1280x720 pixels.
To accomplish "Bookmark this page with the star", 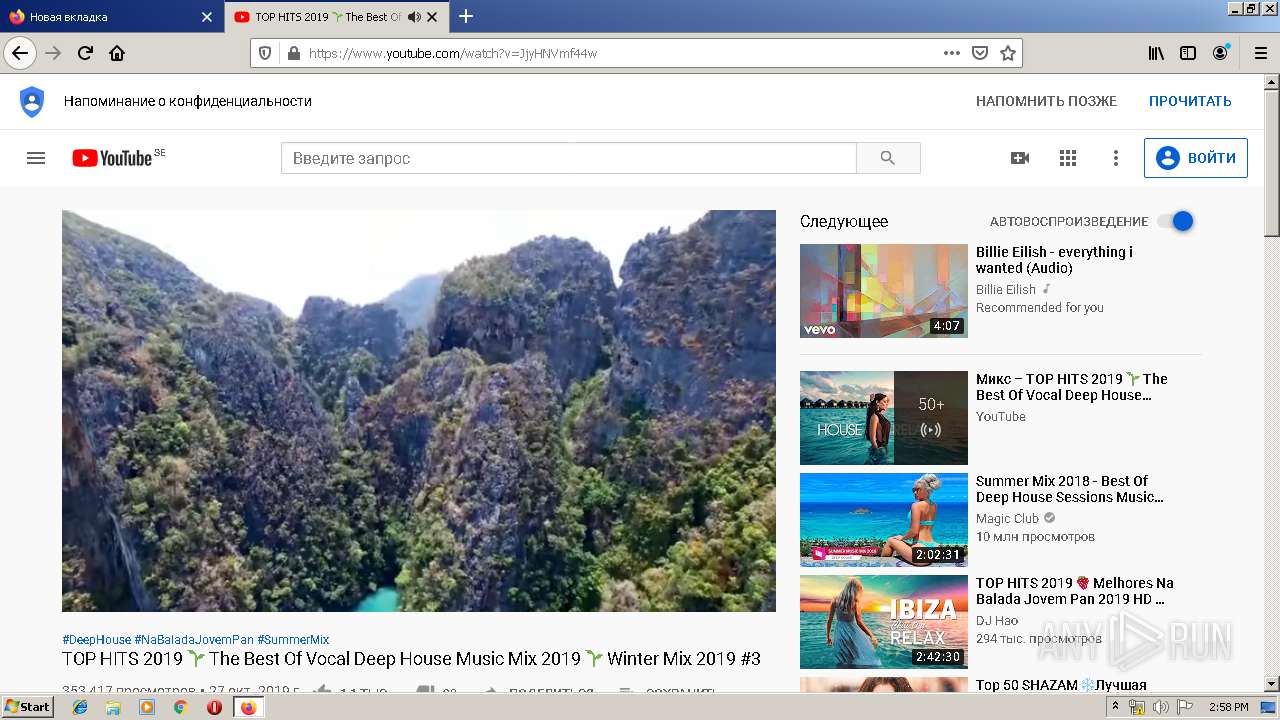I will 1008,53.
